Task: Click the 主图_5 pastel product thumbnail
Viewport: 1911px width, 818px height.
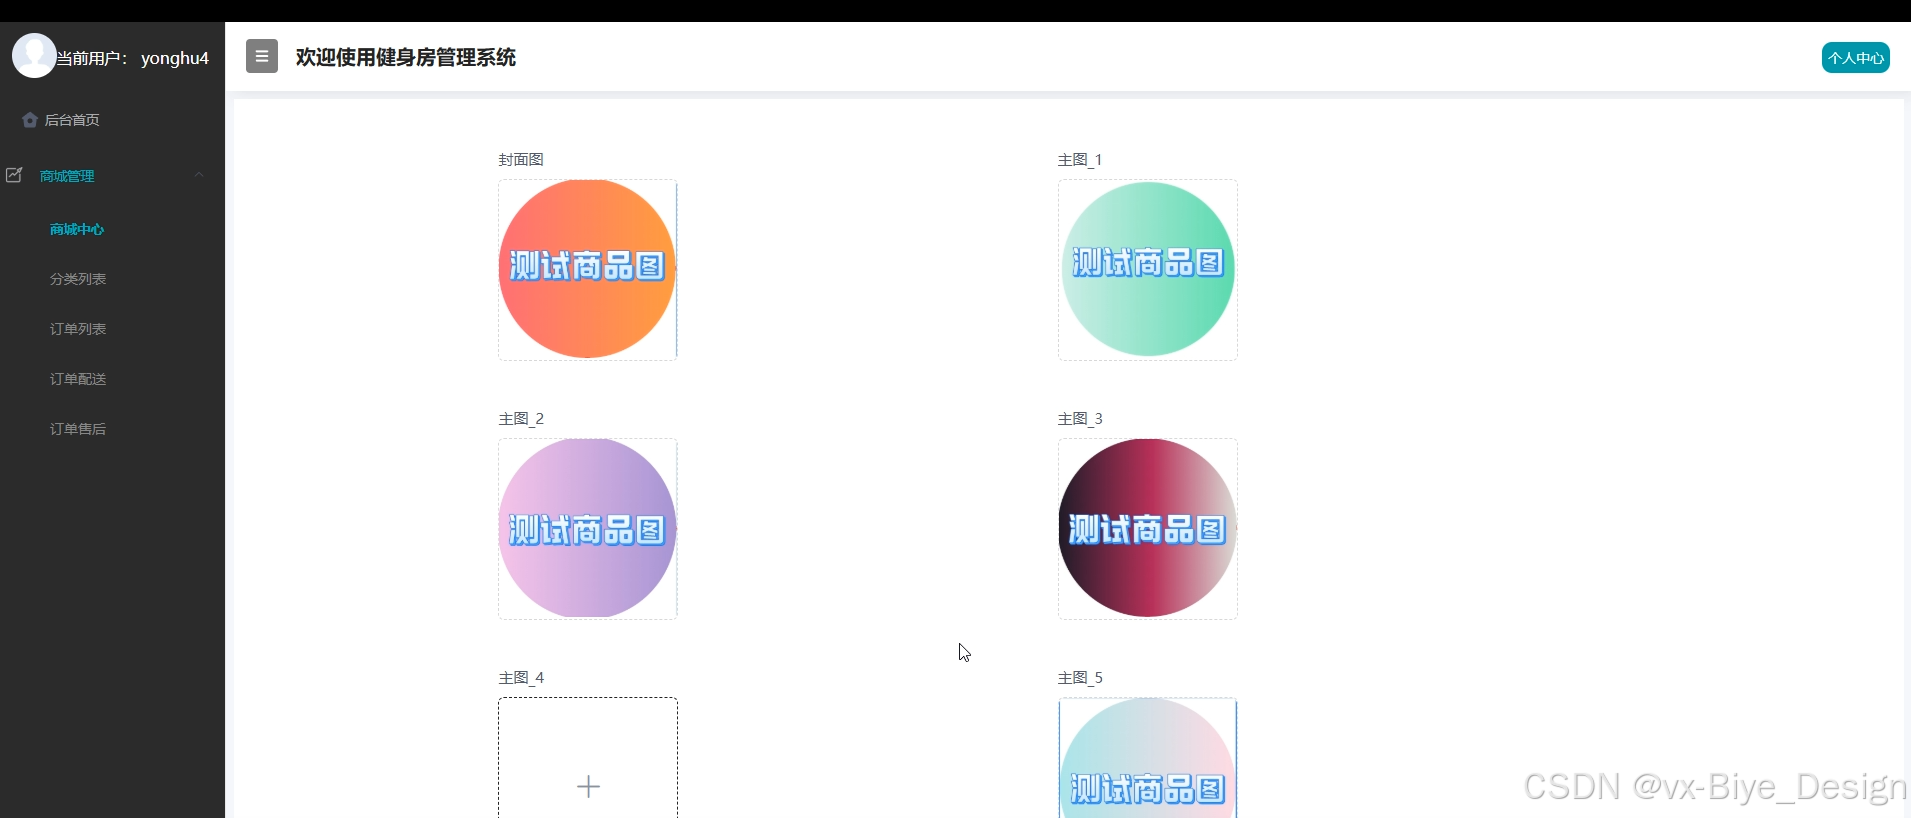Action: pos(1148,759)
